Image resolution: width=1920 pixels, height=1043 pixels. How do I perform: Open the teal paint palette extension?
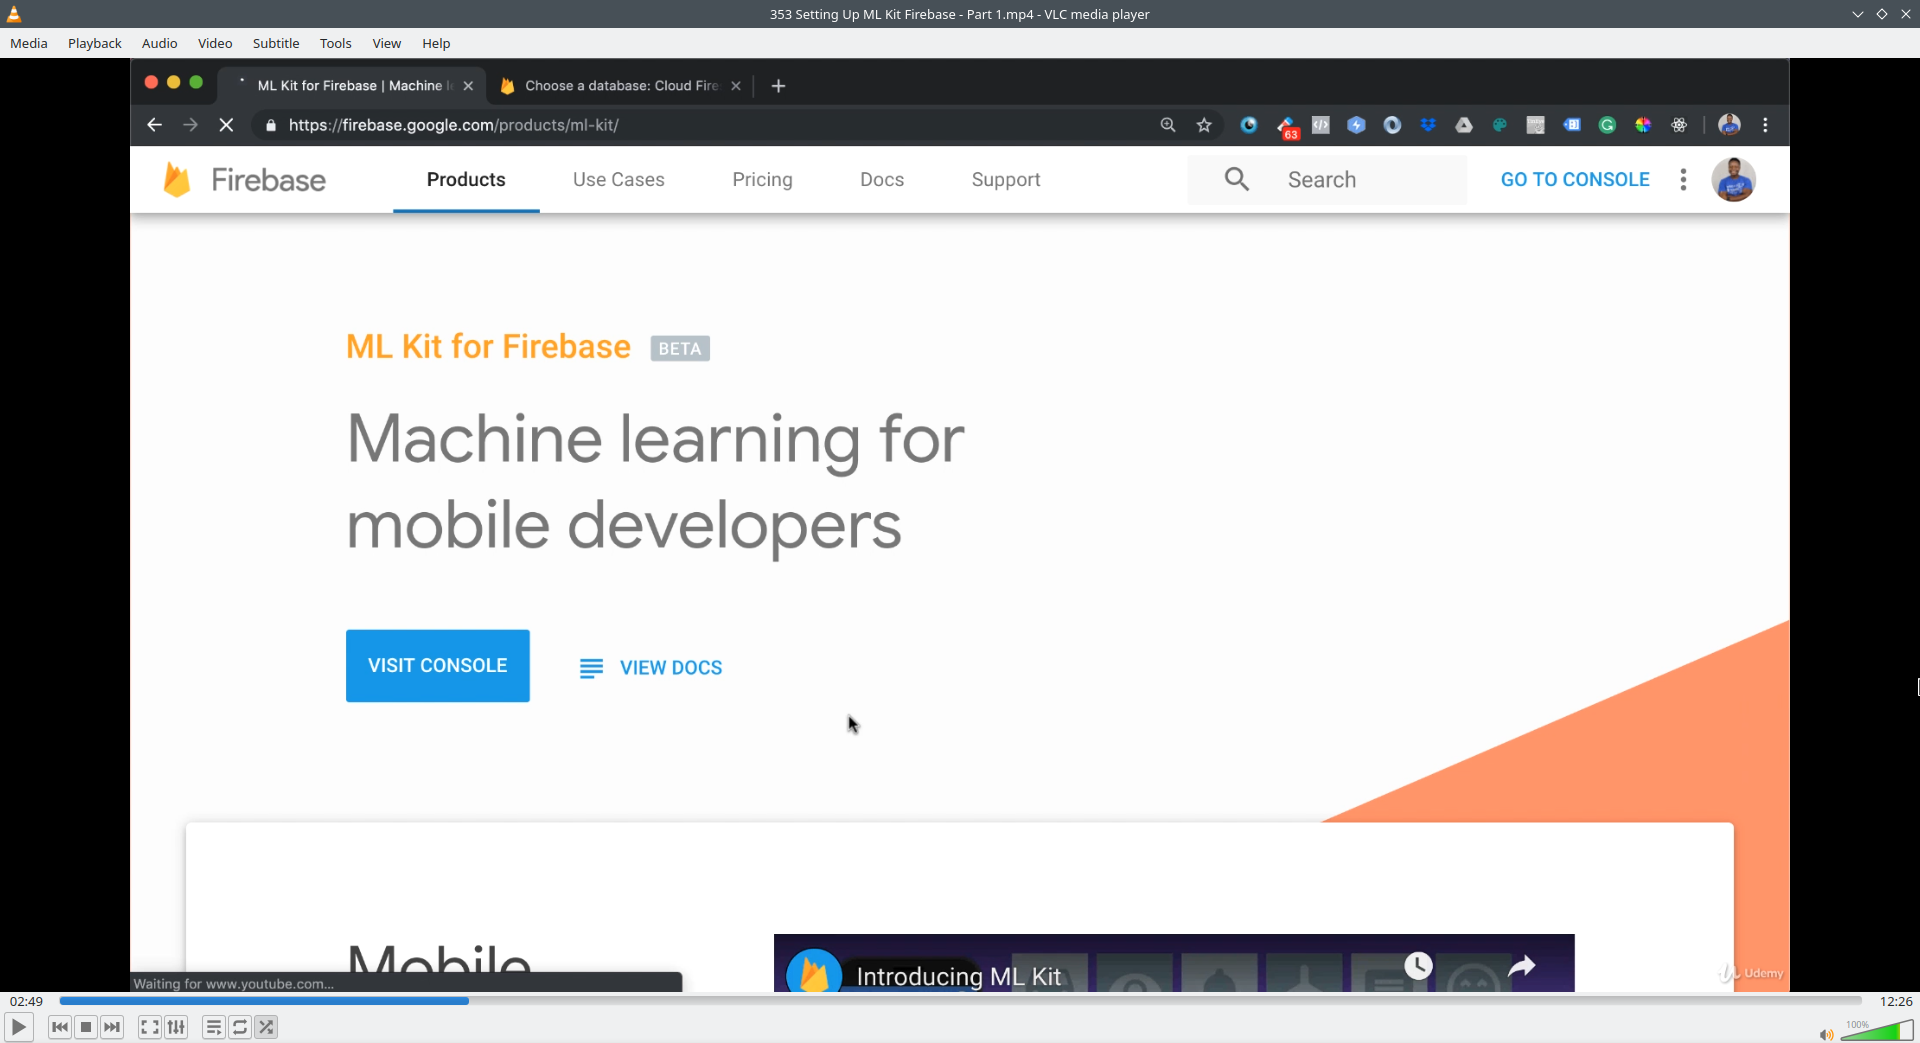pyautogui.click(x=1500, y=125)
